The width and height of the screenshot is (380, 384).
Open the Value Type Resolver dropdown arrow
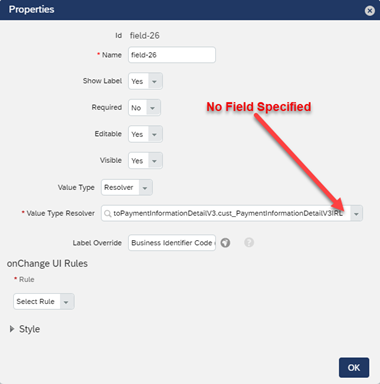pos(356,214)
